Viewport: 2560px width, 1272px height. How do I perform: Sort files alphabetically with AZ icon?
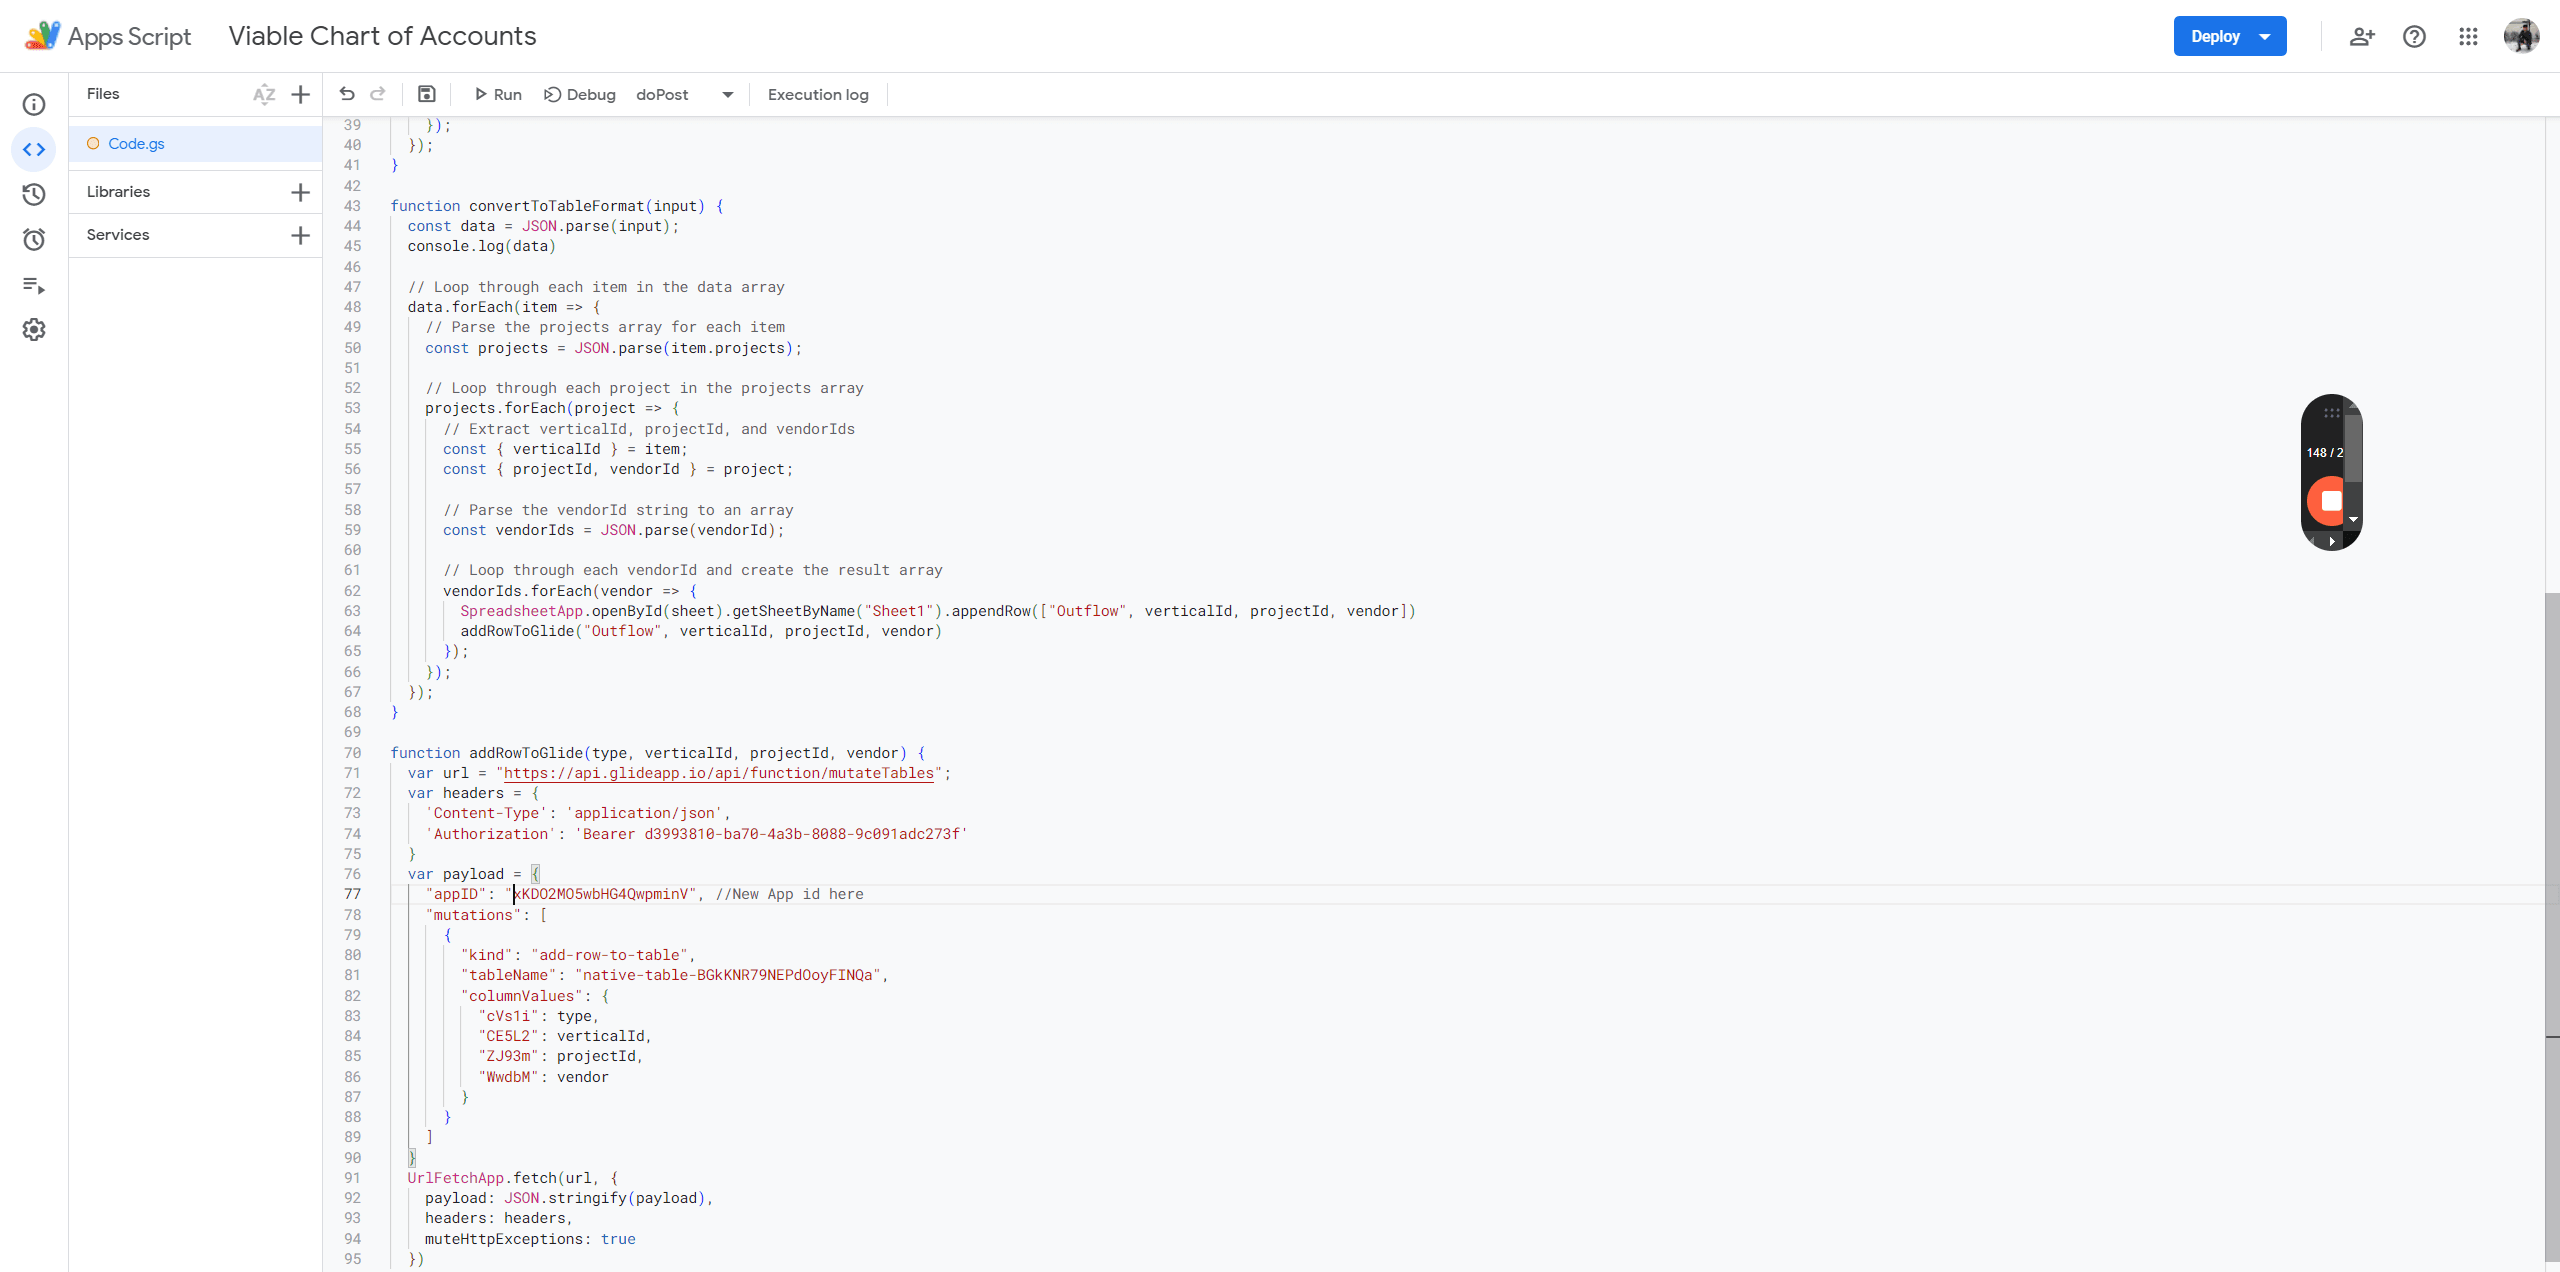[x=264, y=94]
